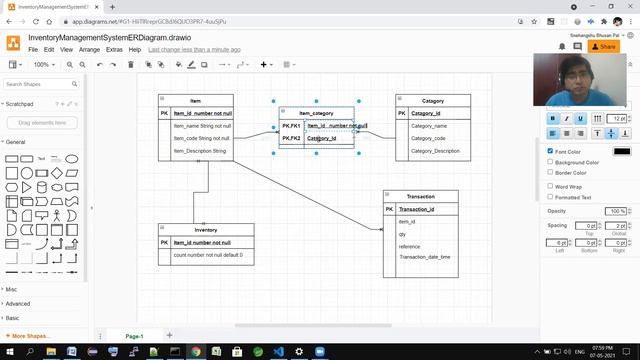Open the Help menu

pyautogui.click(x=135, y=49)
